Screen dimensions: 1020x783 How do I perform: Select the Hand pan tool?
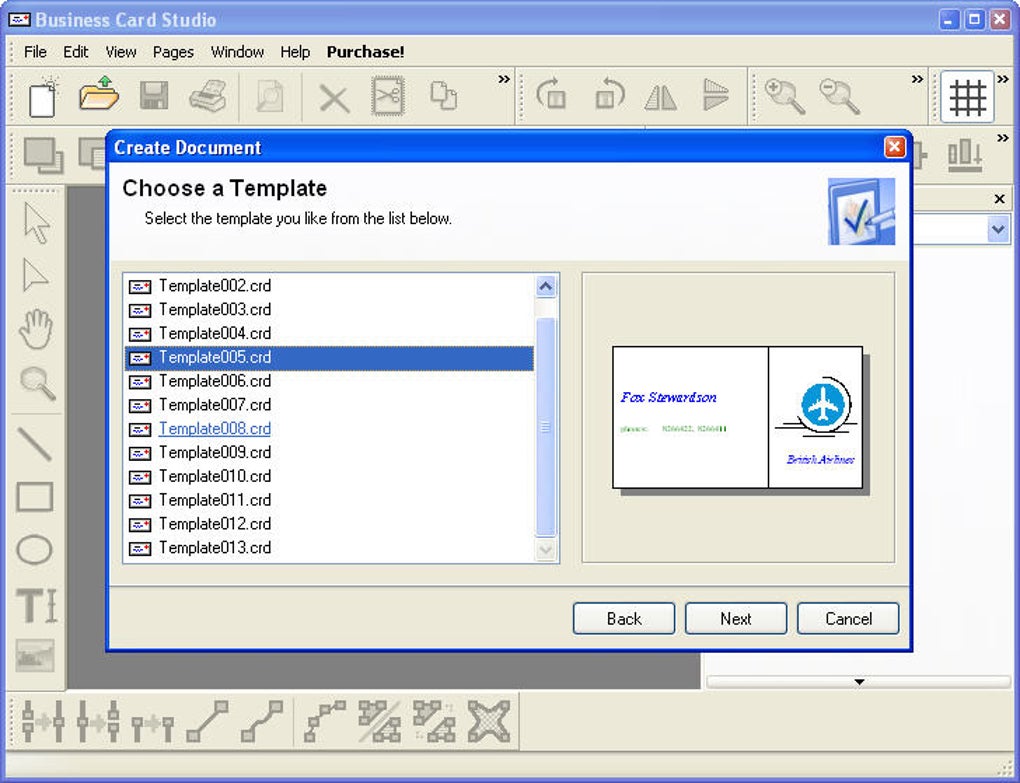pos(35,328)
